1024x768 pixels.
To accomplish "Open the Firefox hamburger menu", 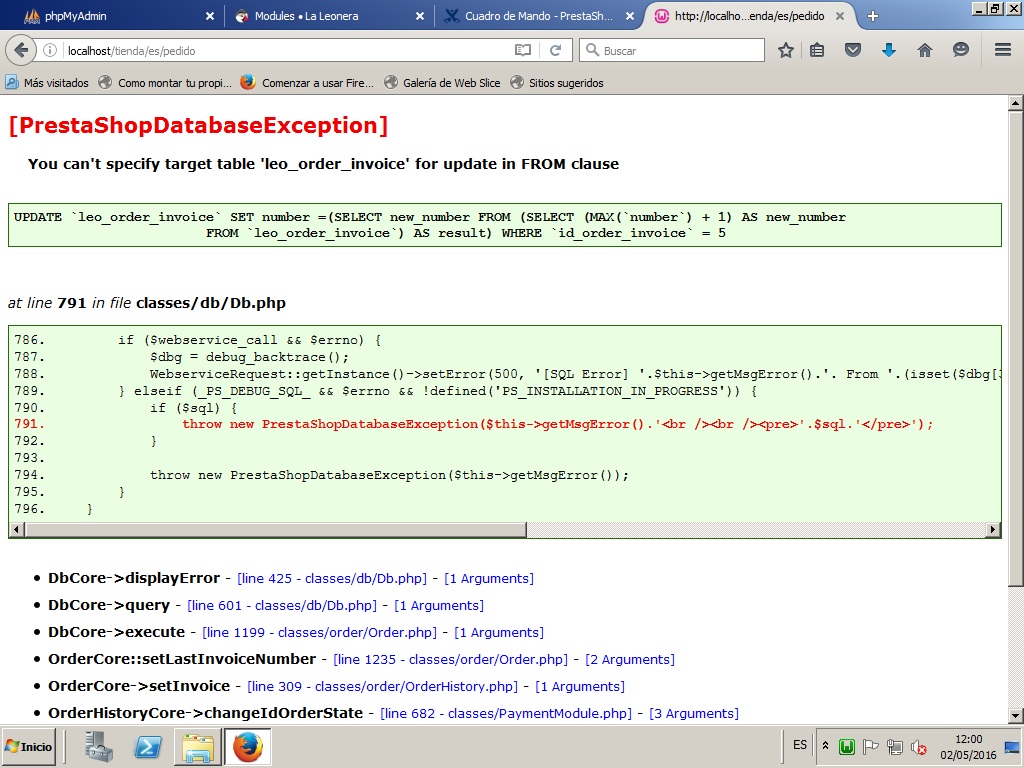I will (1003, 50).
